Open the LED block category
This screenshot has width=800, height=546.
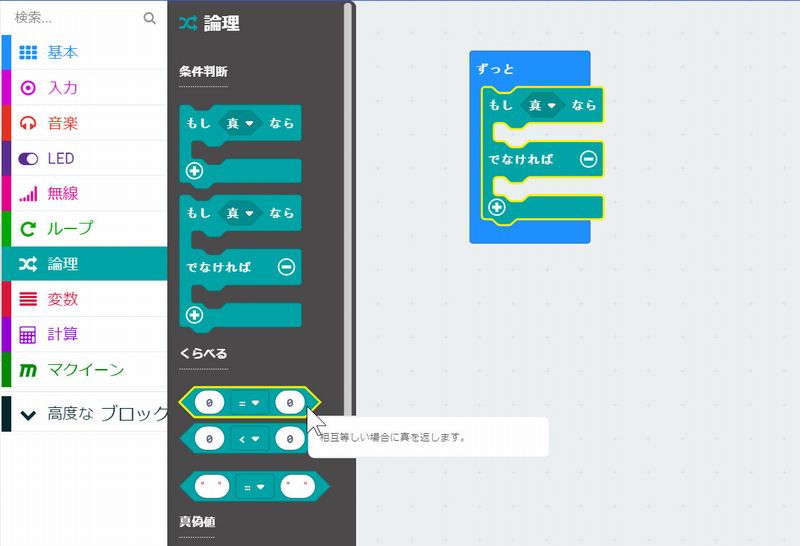coord(60,158)
